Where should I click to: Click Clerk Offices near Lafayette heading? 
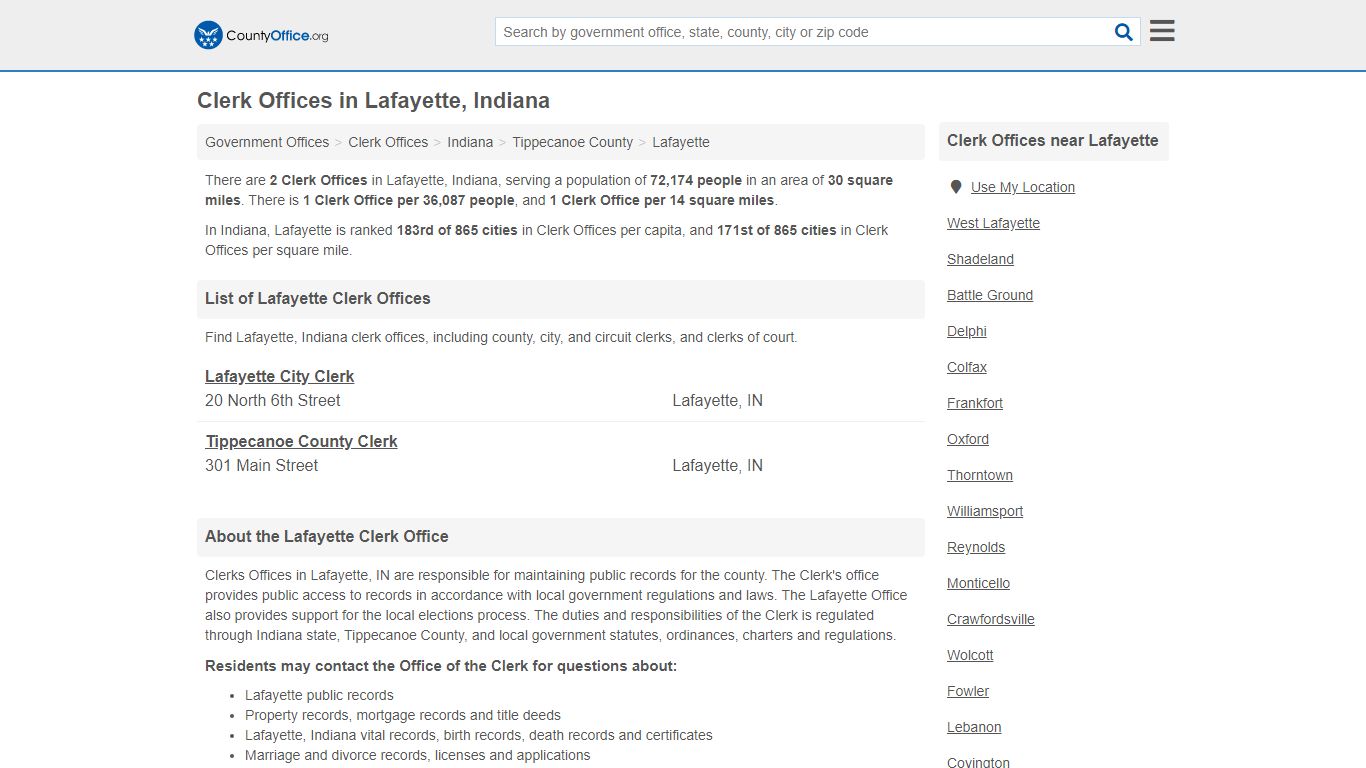[x=1052, y=140]
